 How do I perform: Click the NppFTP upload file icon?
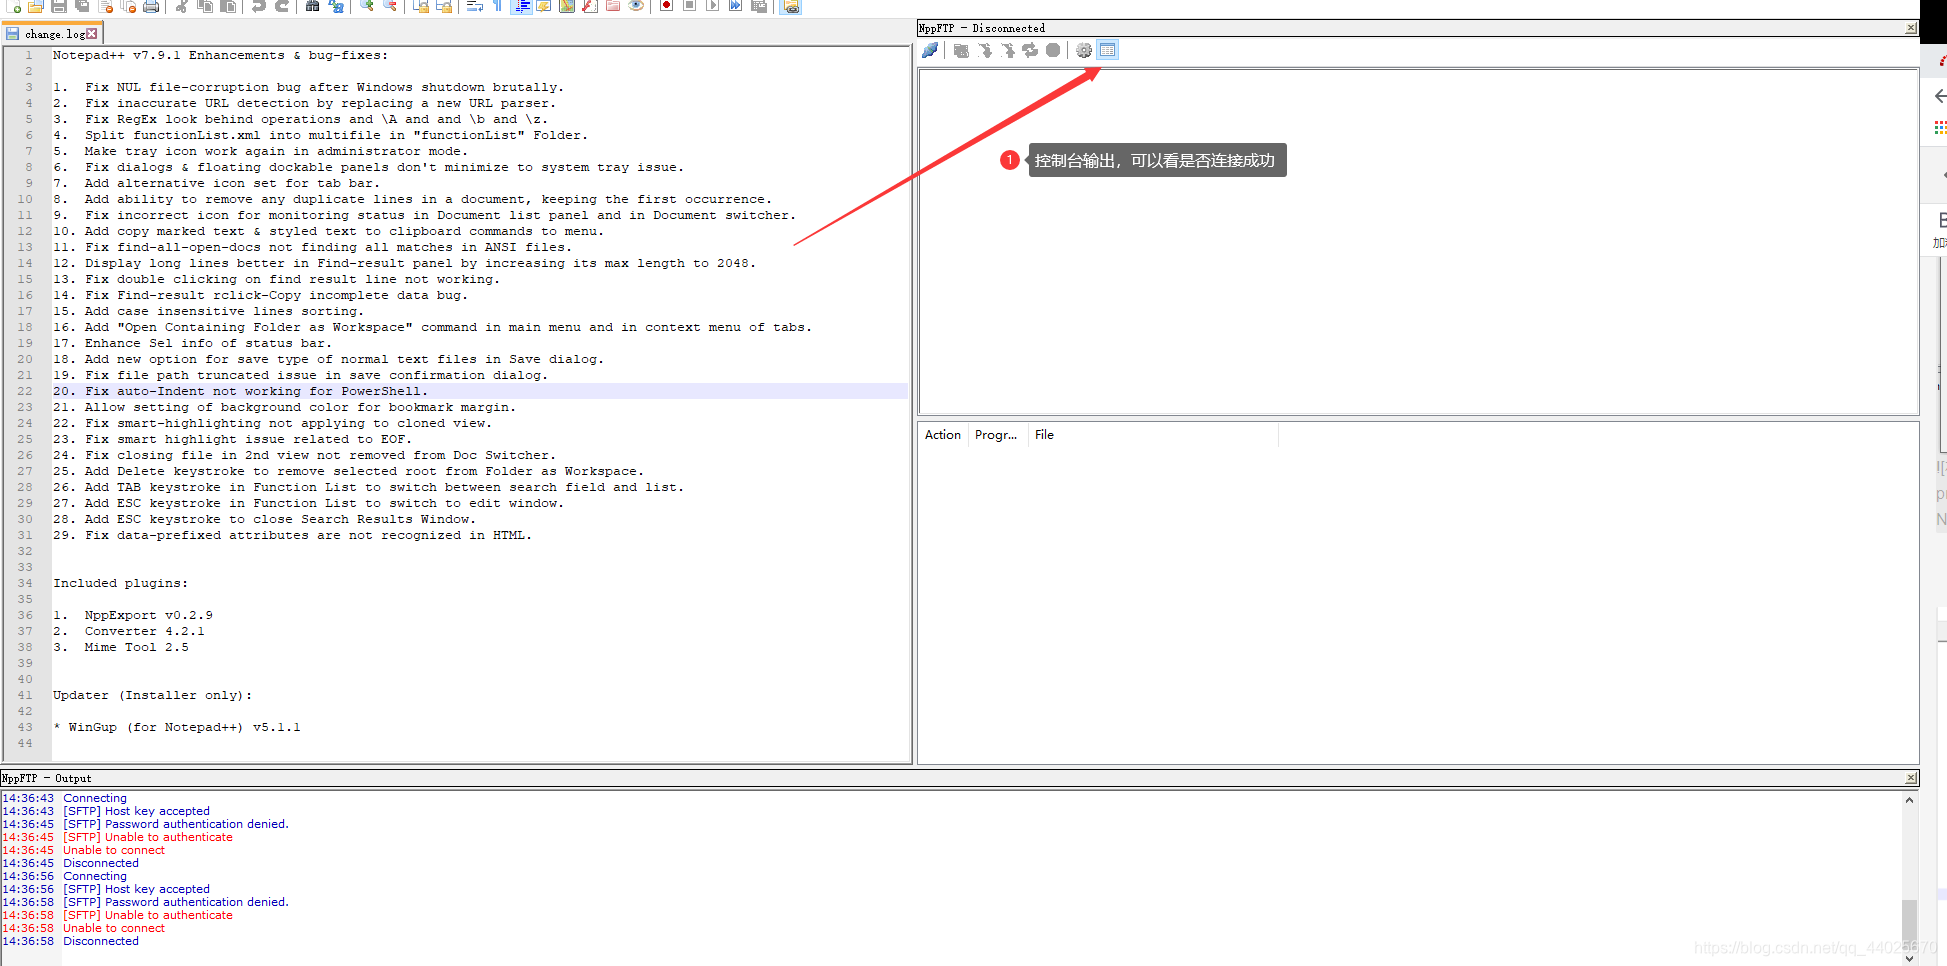pyautogui.click(x=1008, y=50)
